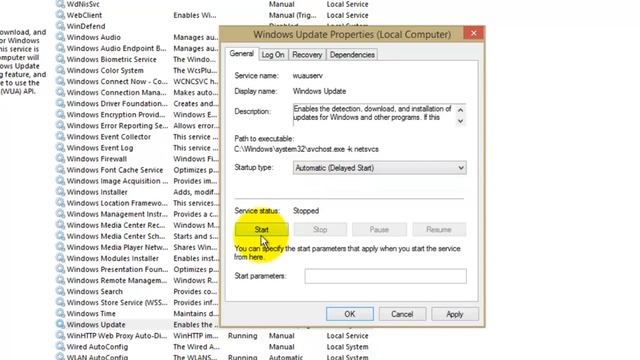Open the Log On tab
The image size is (640, 360).
(x=273, y=55)
